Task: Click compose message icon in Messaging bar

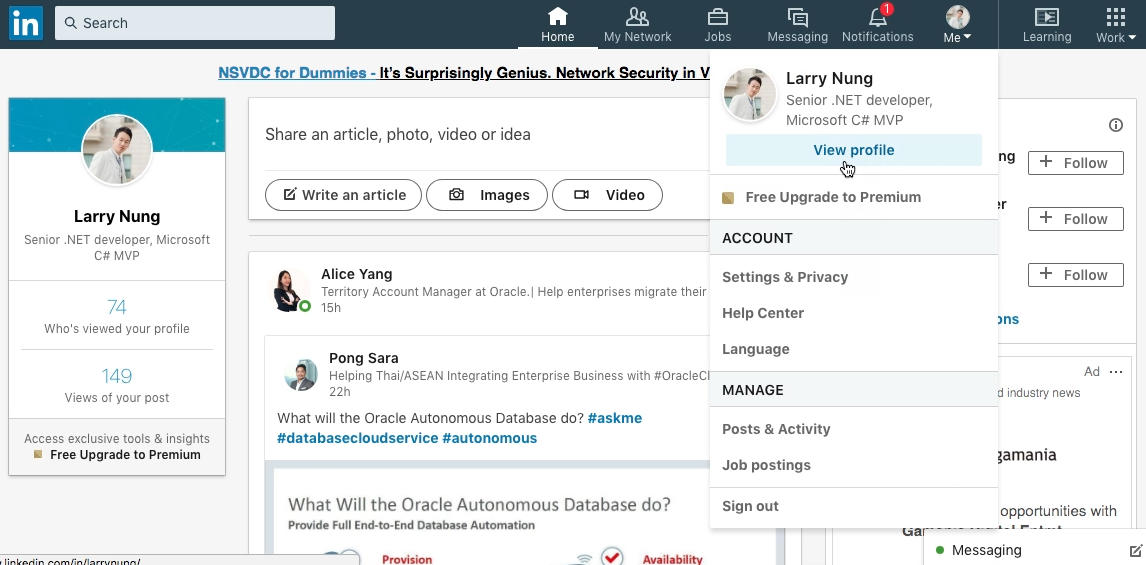Action: pos(1135,550)
